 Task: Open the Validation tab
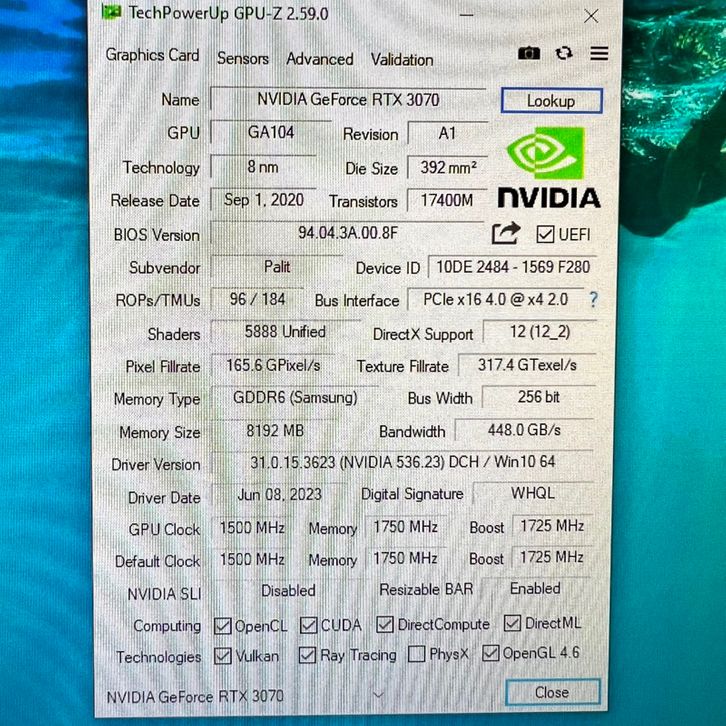click(402, 60)
